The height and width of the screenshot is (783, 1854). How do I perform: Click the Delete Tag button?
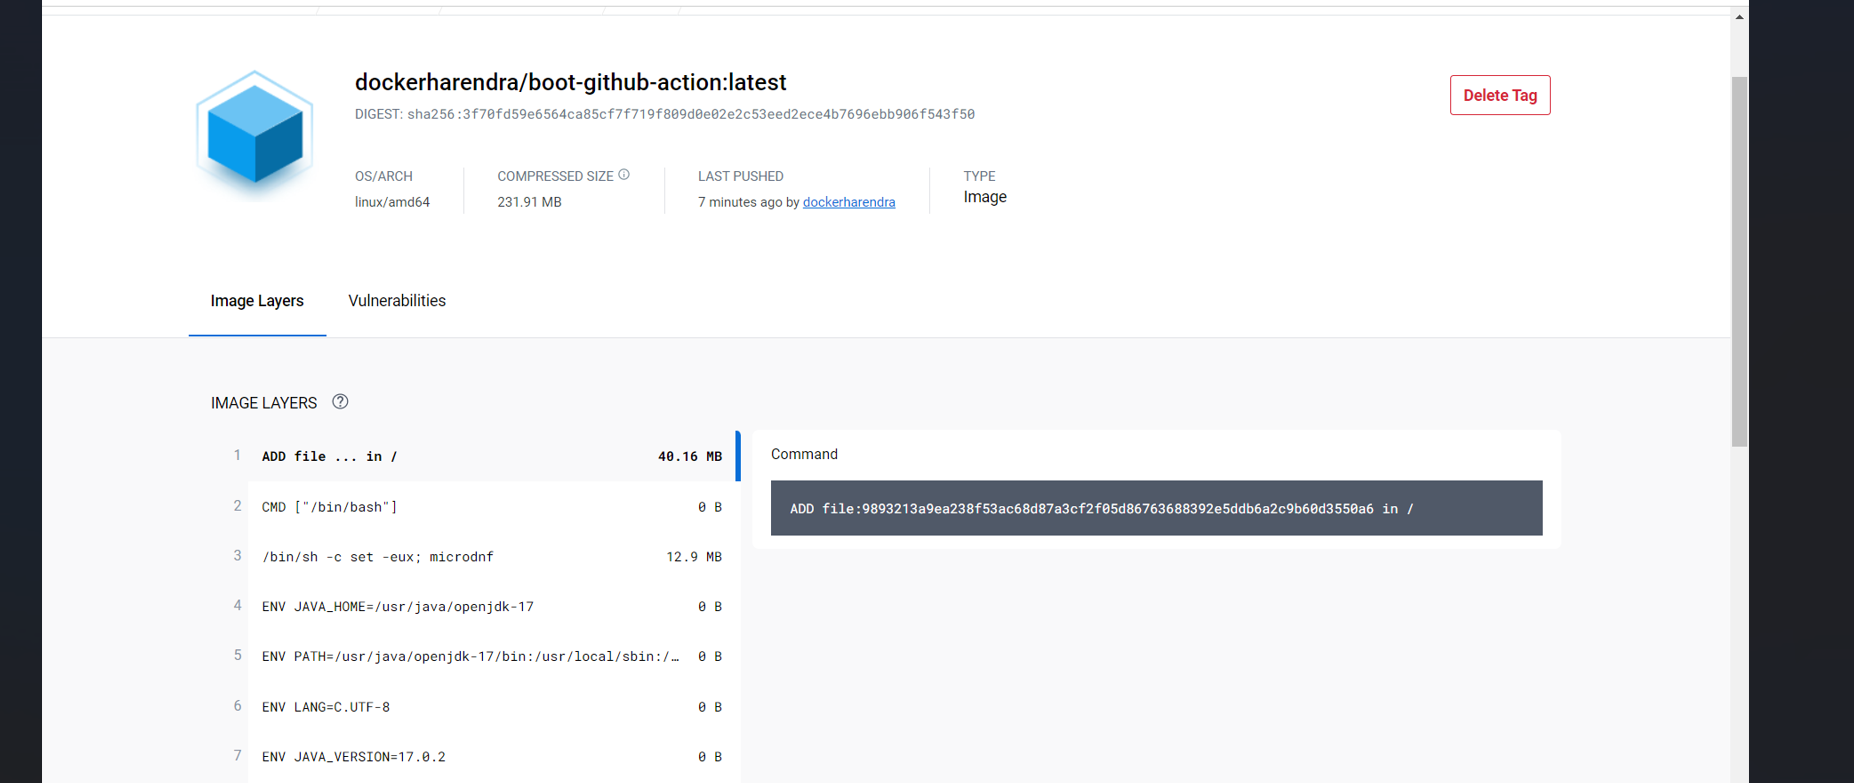1500,95
